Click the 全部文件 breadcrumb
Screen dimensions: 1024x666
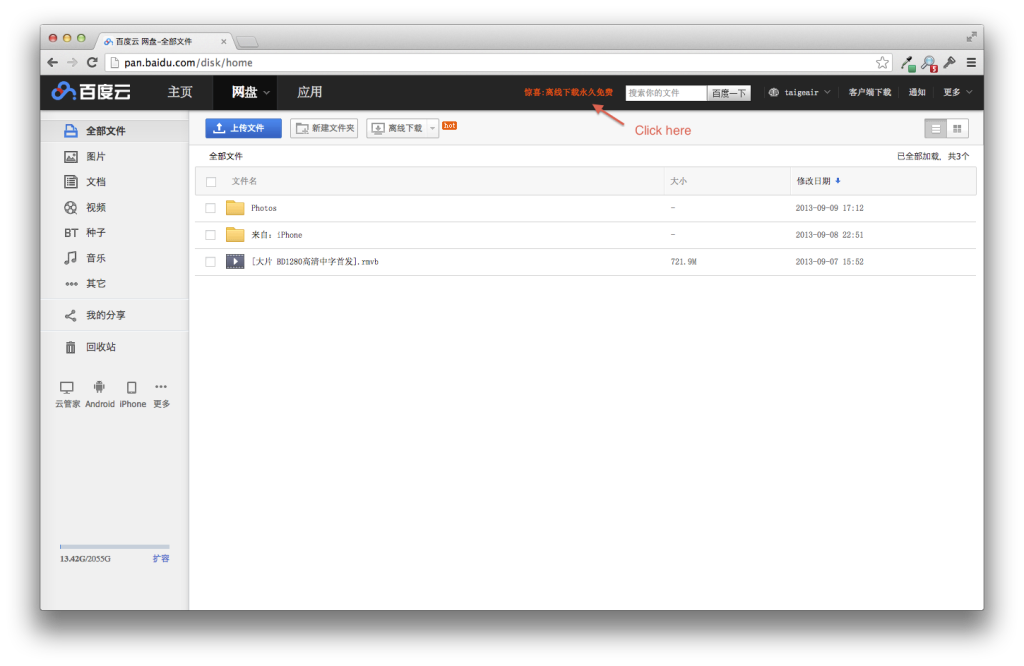(x=225, y=156)
